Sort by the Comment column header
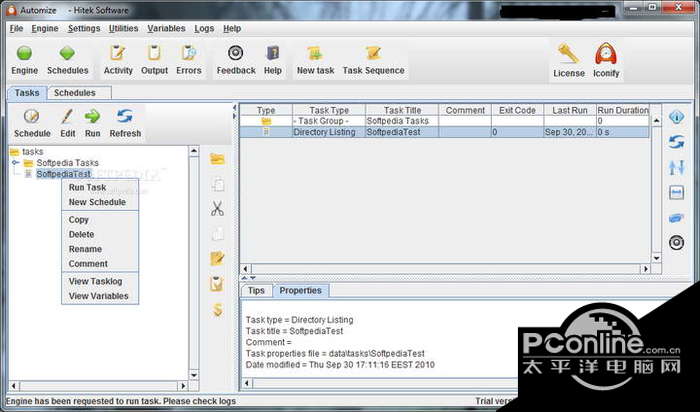 [465, 110]
